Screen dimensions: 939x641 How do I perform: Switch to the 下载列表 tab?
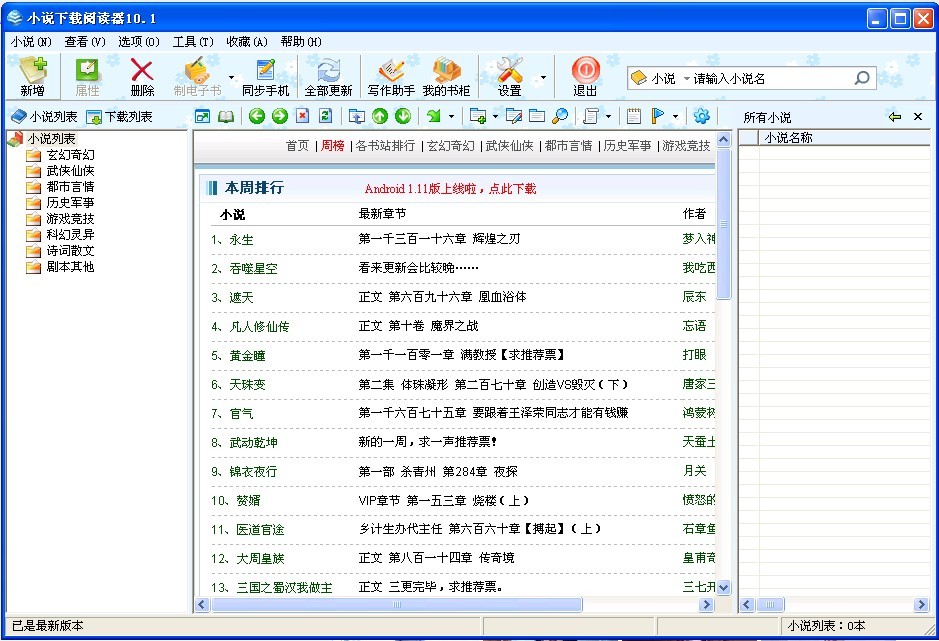pyautogui.click(x=120, y=117)
